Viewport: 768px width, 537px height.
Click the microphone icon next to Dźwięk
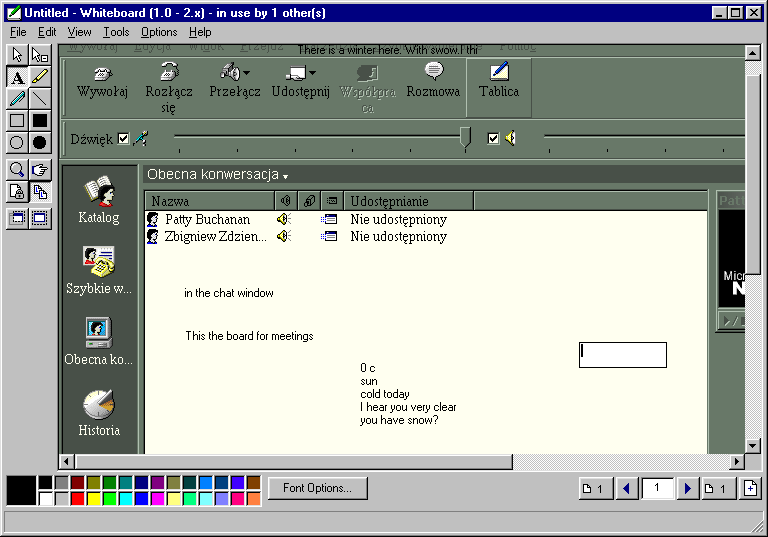coord(141,139)
